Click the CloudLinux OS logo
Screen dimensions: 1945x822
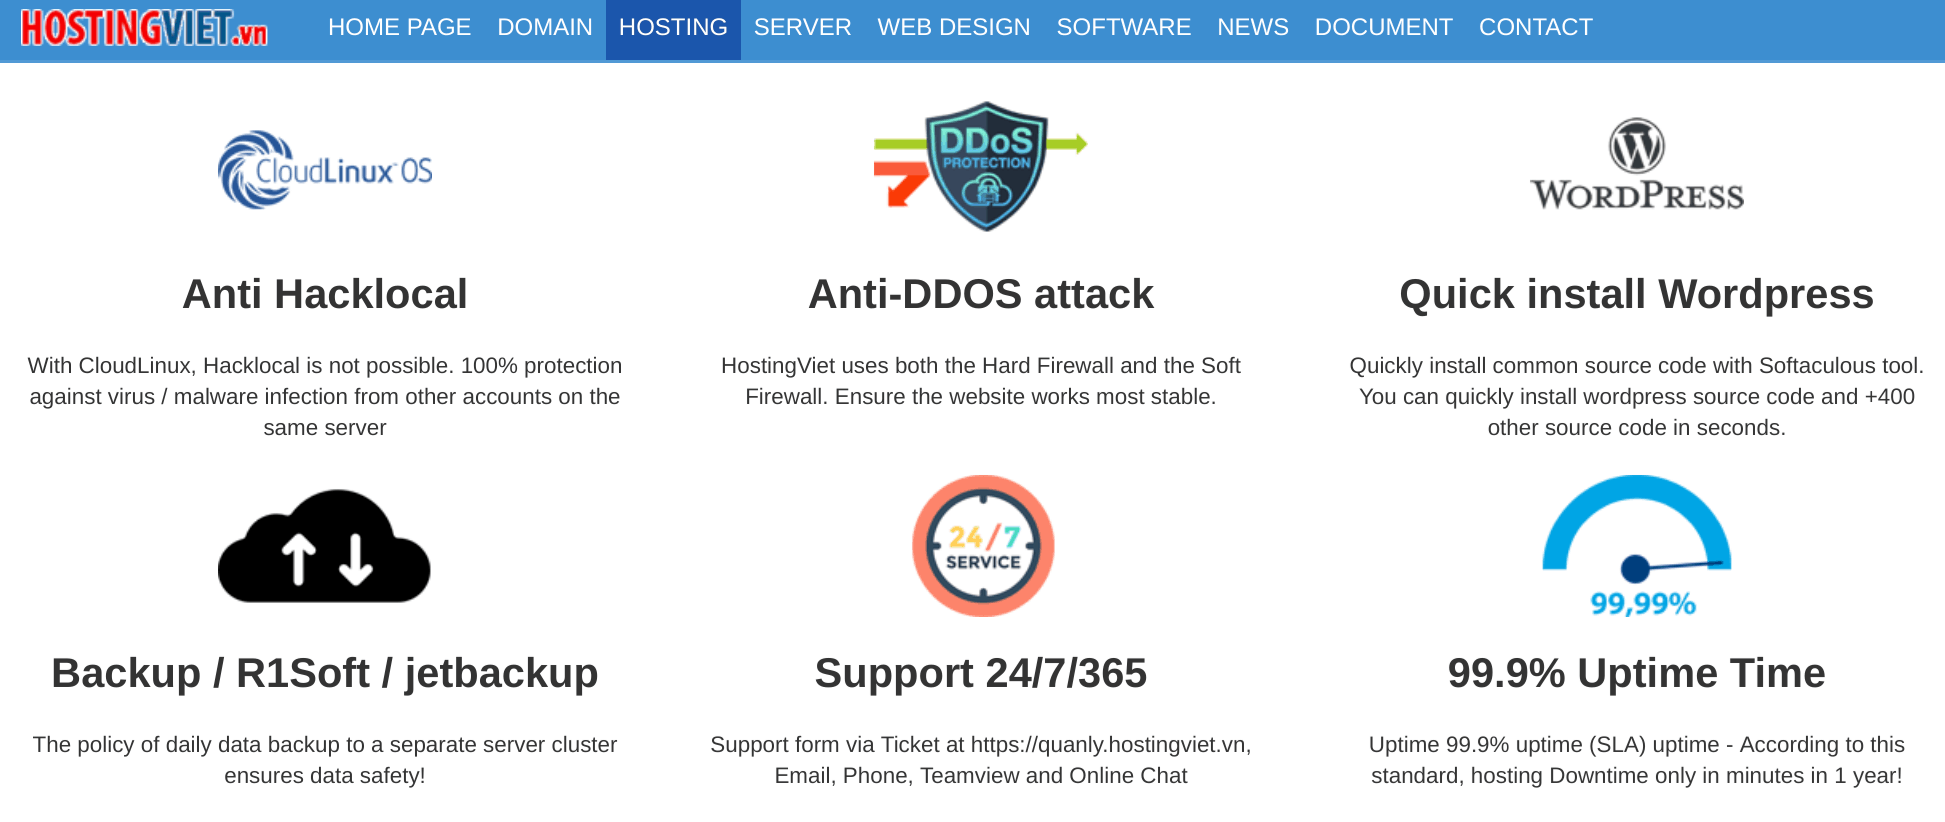(325, 170)
